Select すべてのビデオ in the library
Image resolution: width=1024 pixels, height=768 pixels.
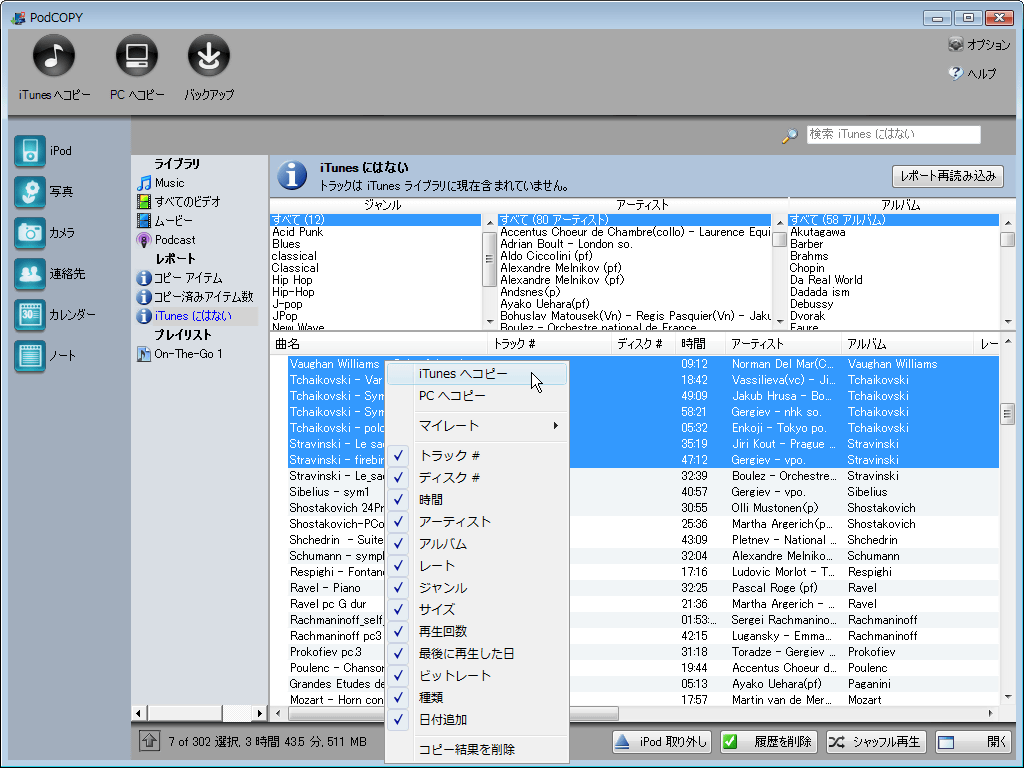coord(187,202)
